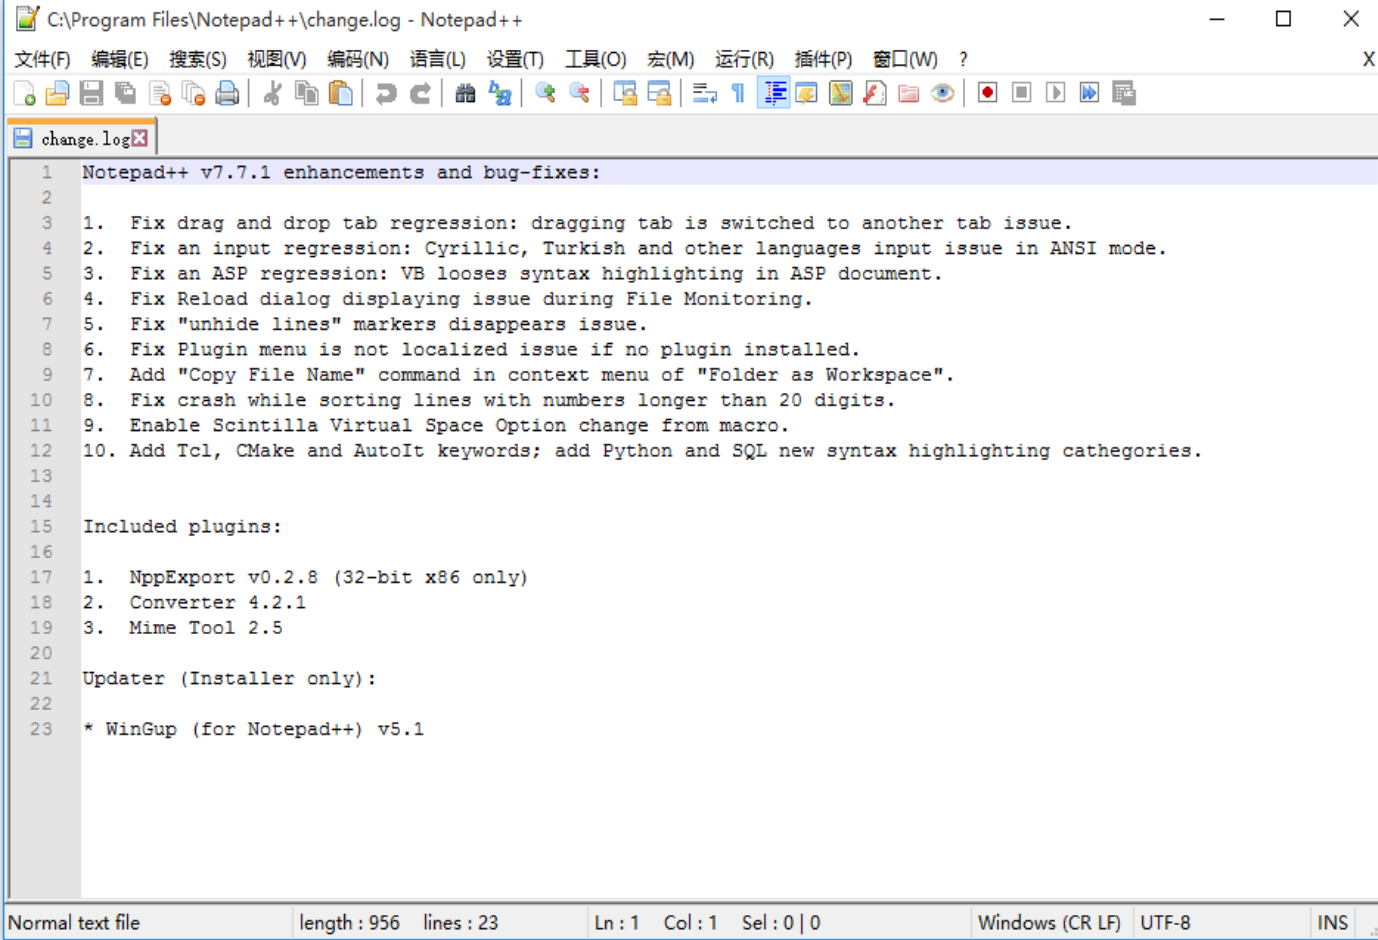
Task: Click the 'length : 956' status entry
Action: pyautogui.click(x=350, y=923)
